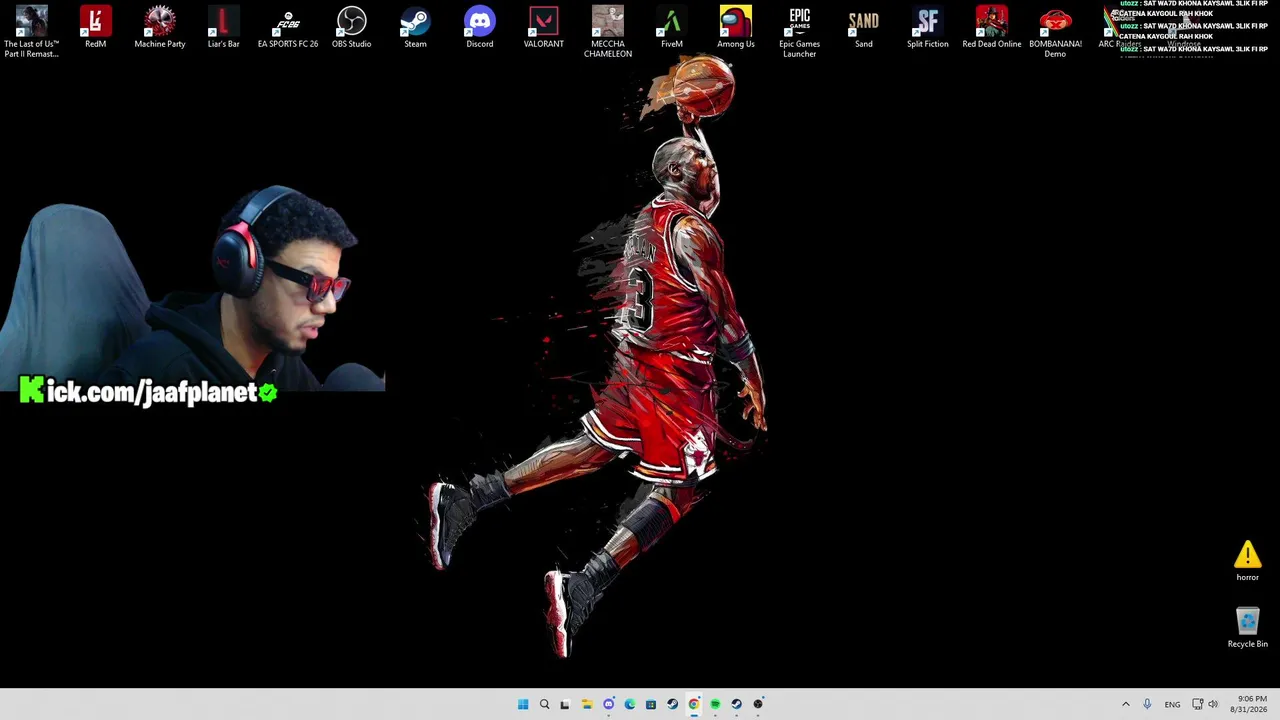Select the VALORANT desktop icon
Viewport: 1280px width, 720px height.
point(544,27)
